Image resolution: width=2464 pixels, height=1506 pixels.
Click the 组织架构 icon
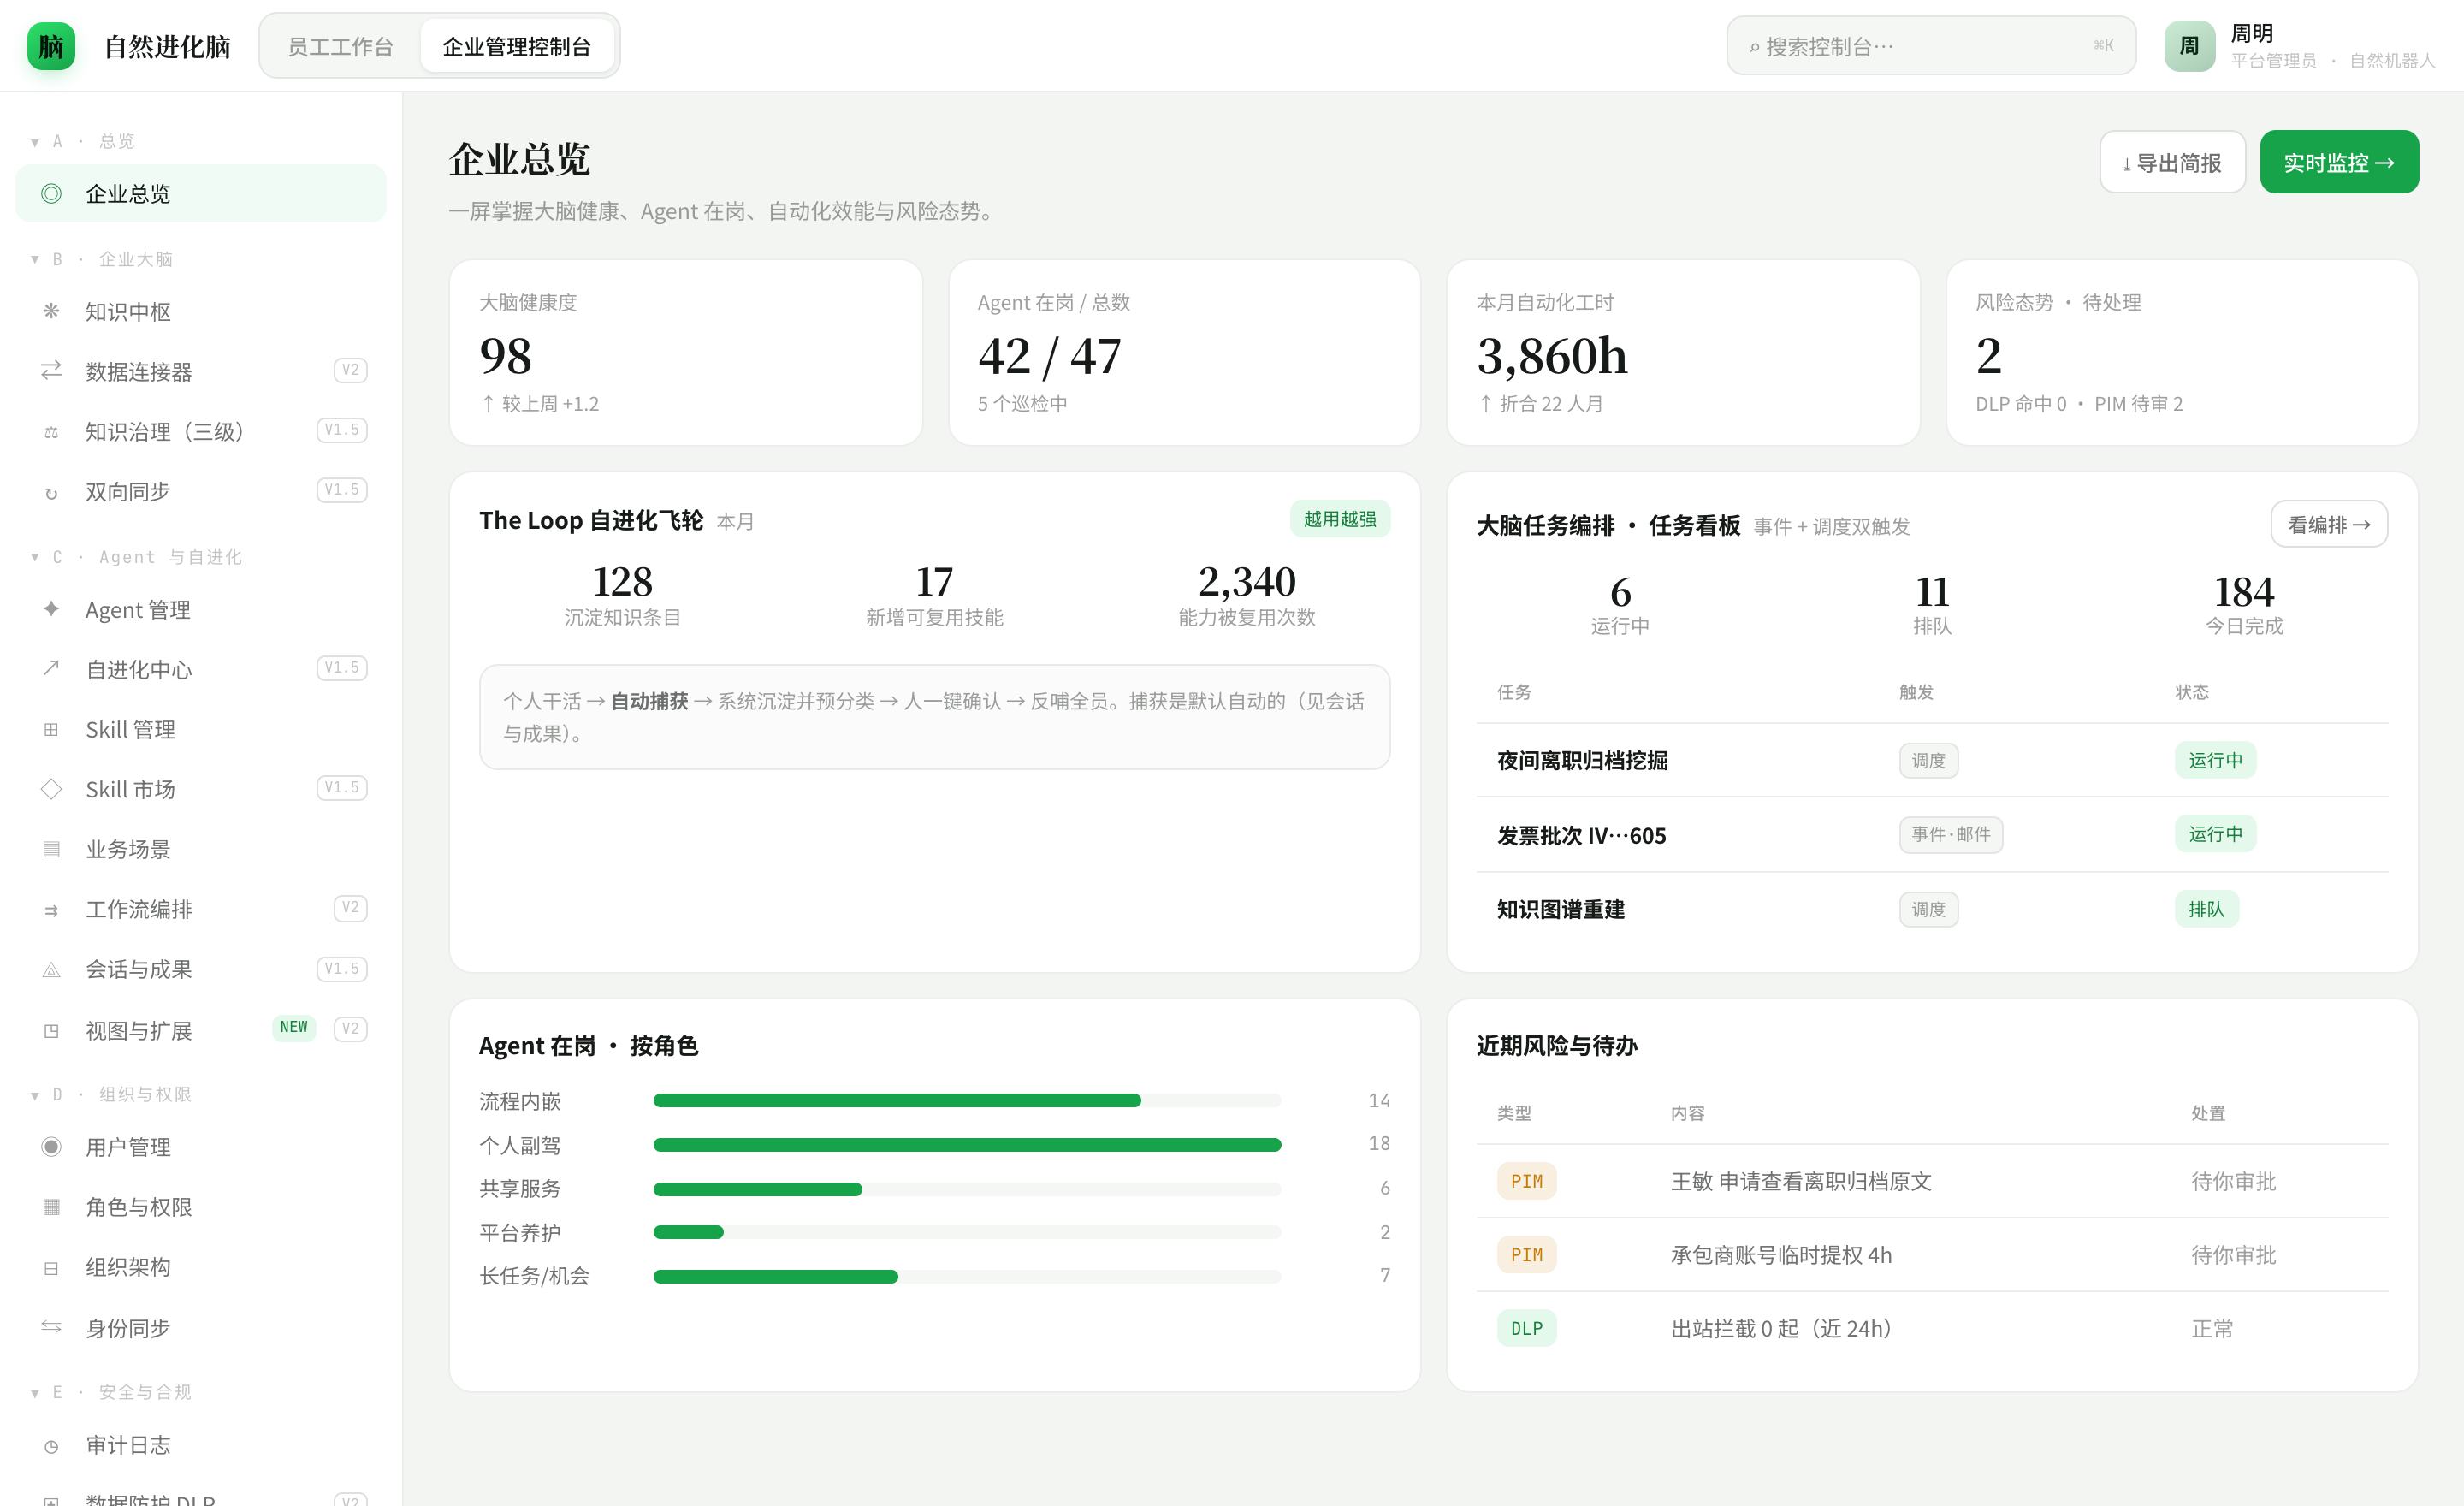click(51, 1268)
